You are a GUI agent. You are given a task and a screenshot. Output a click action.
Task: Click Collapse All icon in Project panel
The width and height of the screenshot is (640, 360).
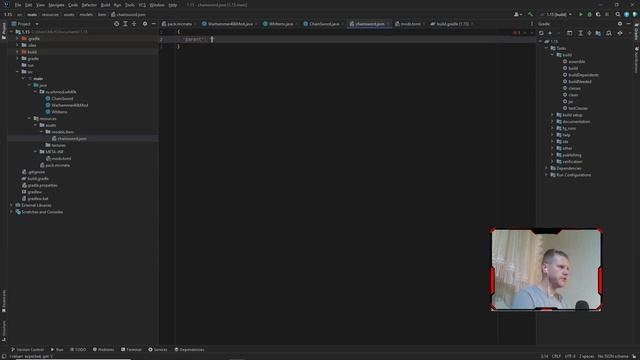(x=134, y=24)
